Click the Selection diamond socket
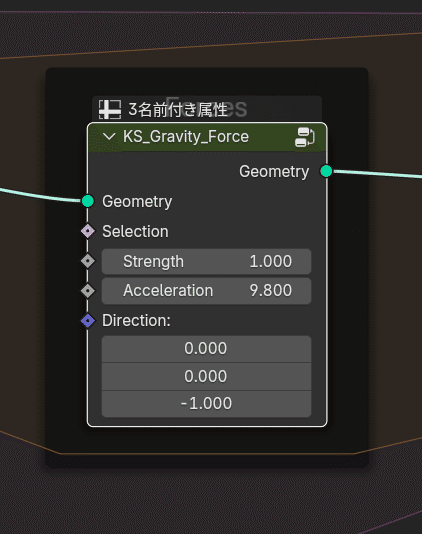This screenshot has height=534, width=422. pos(88,231)
